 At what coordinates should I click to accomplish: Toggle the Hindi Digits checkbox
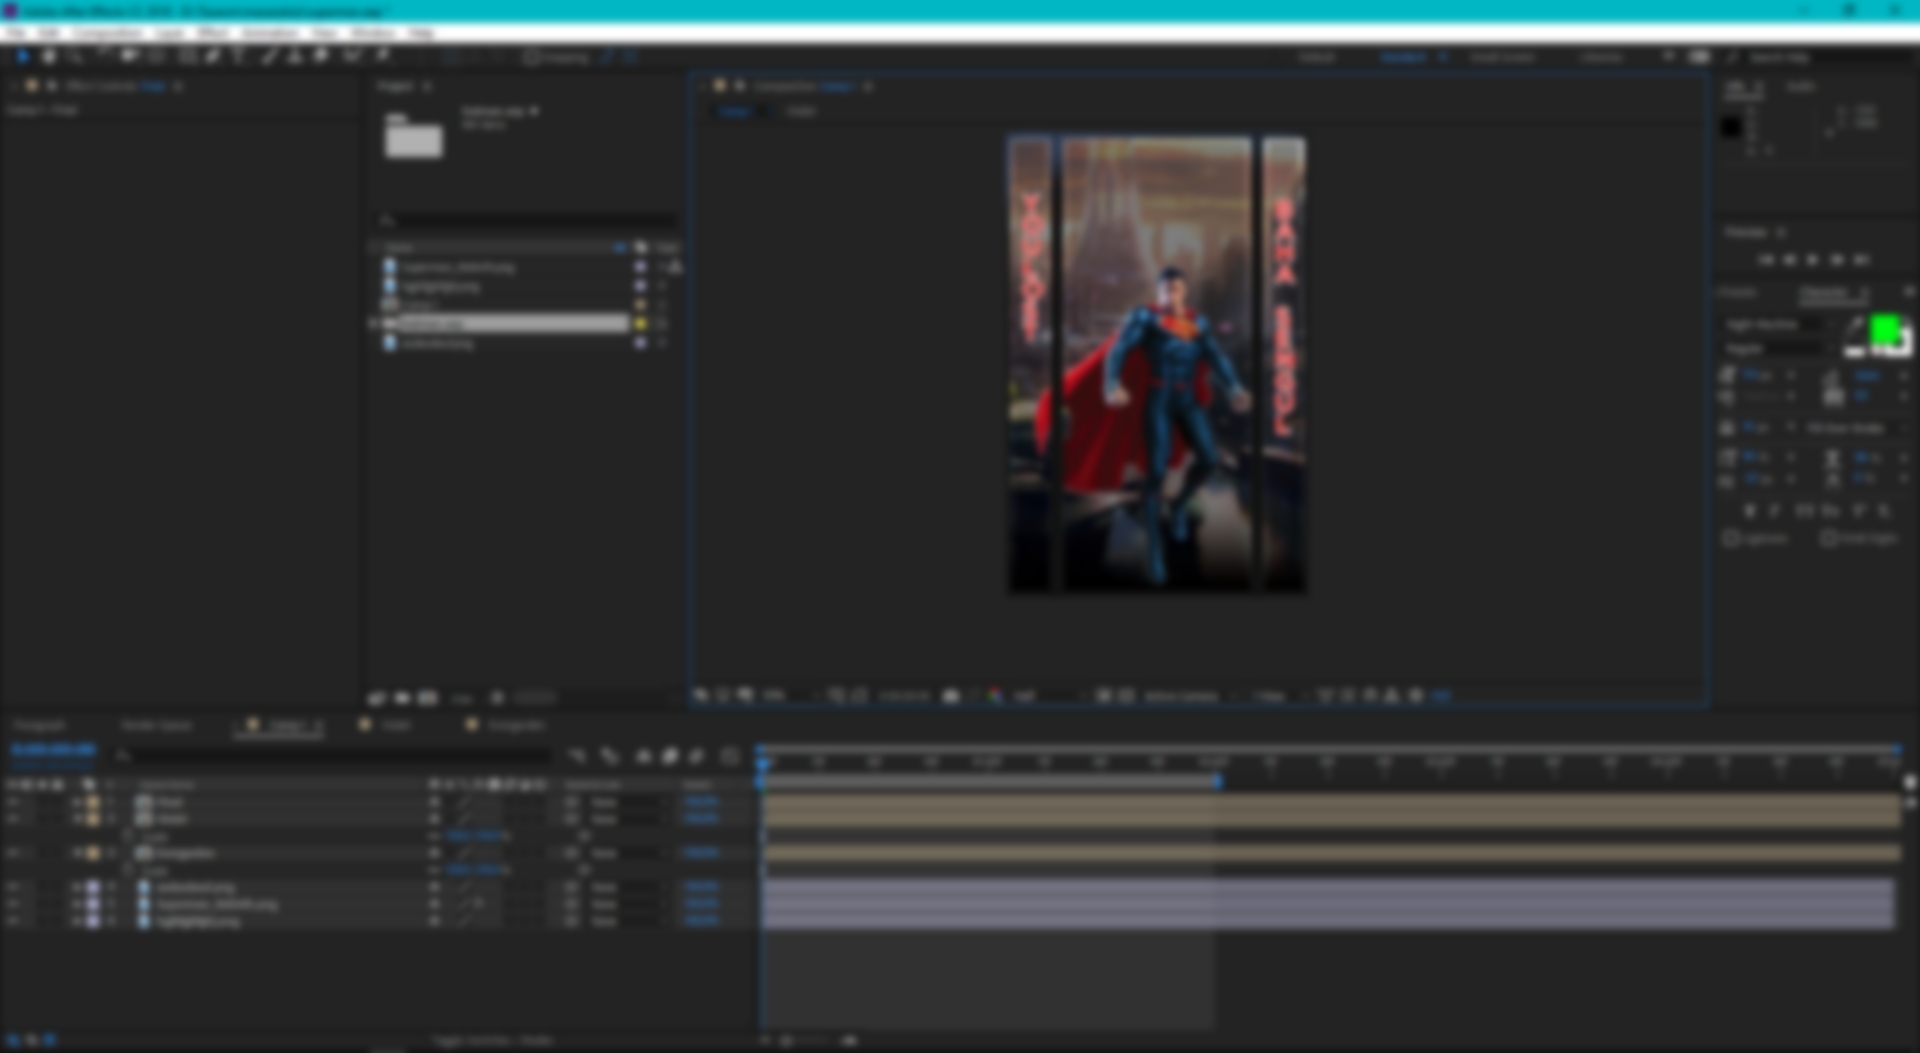[x=1827, y=538]
